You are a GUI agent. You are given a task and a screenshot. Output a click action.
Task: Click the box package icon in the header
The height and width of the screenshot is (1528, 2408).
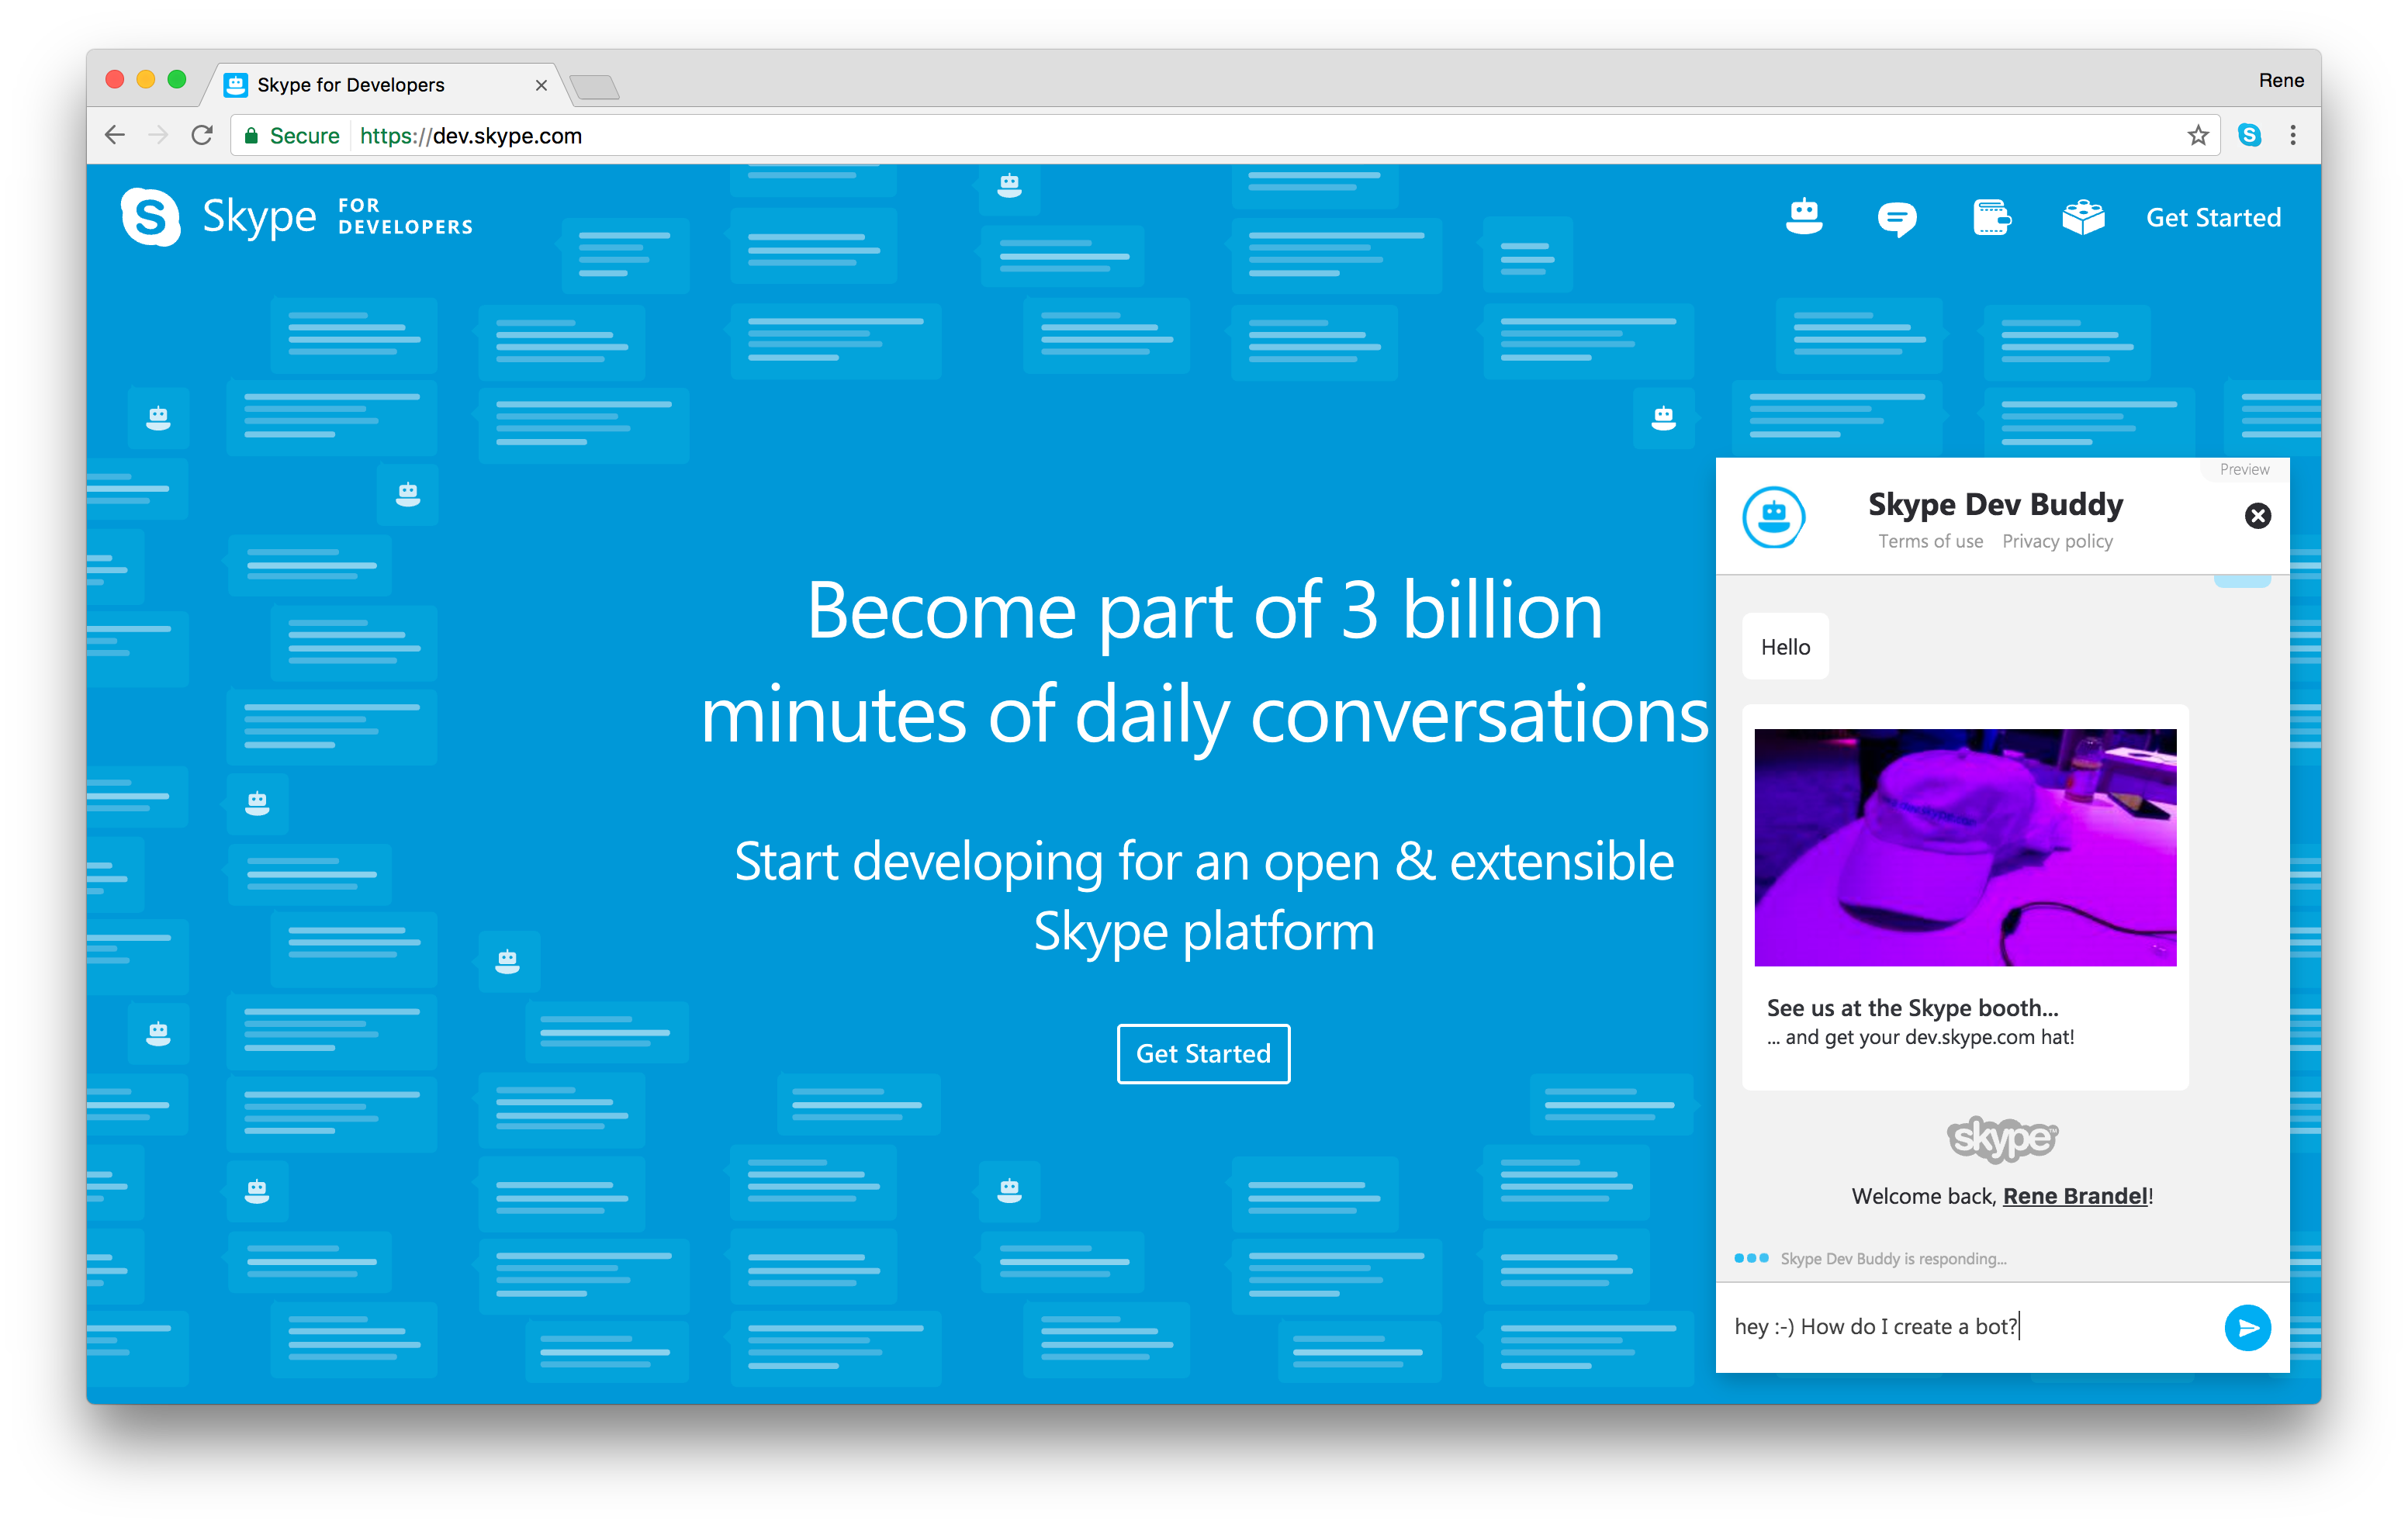(x=2083, y=217)
